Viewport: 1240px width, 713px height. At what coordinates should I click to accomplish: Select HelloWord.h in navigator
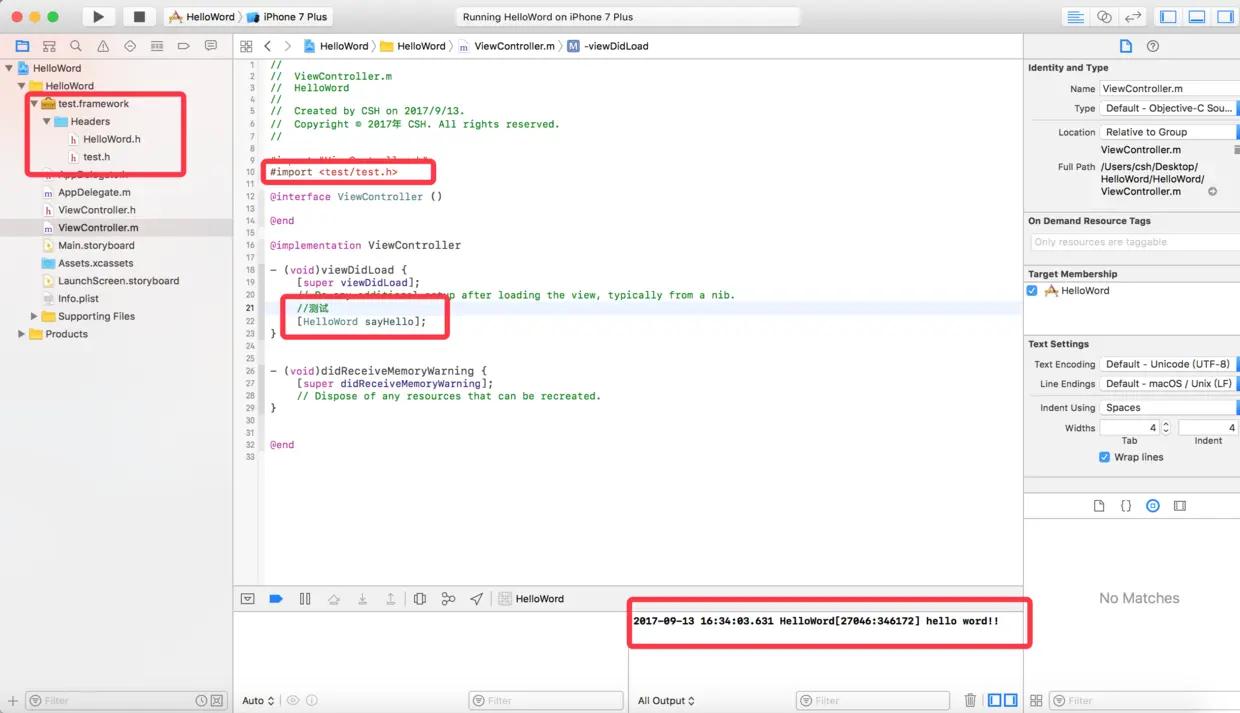(x=111, y=139)
